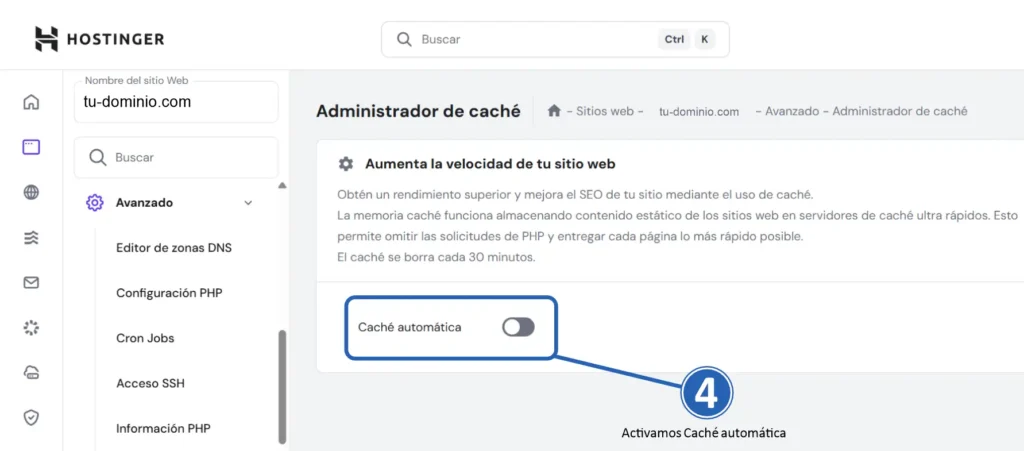Click the sidebar scroll up arrow
This screenshot has width=1024, height=451.
[282, 185]
